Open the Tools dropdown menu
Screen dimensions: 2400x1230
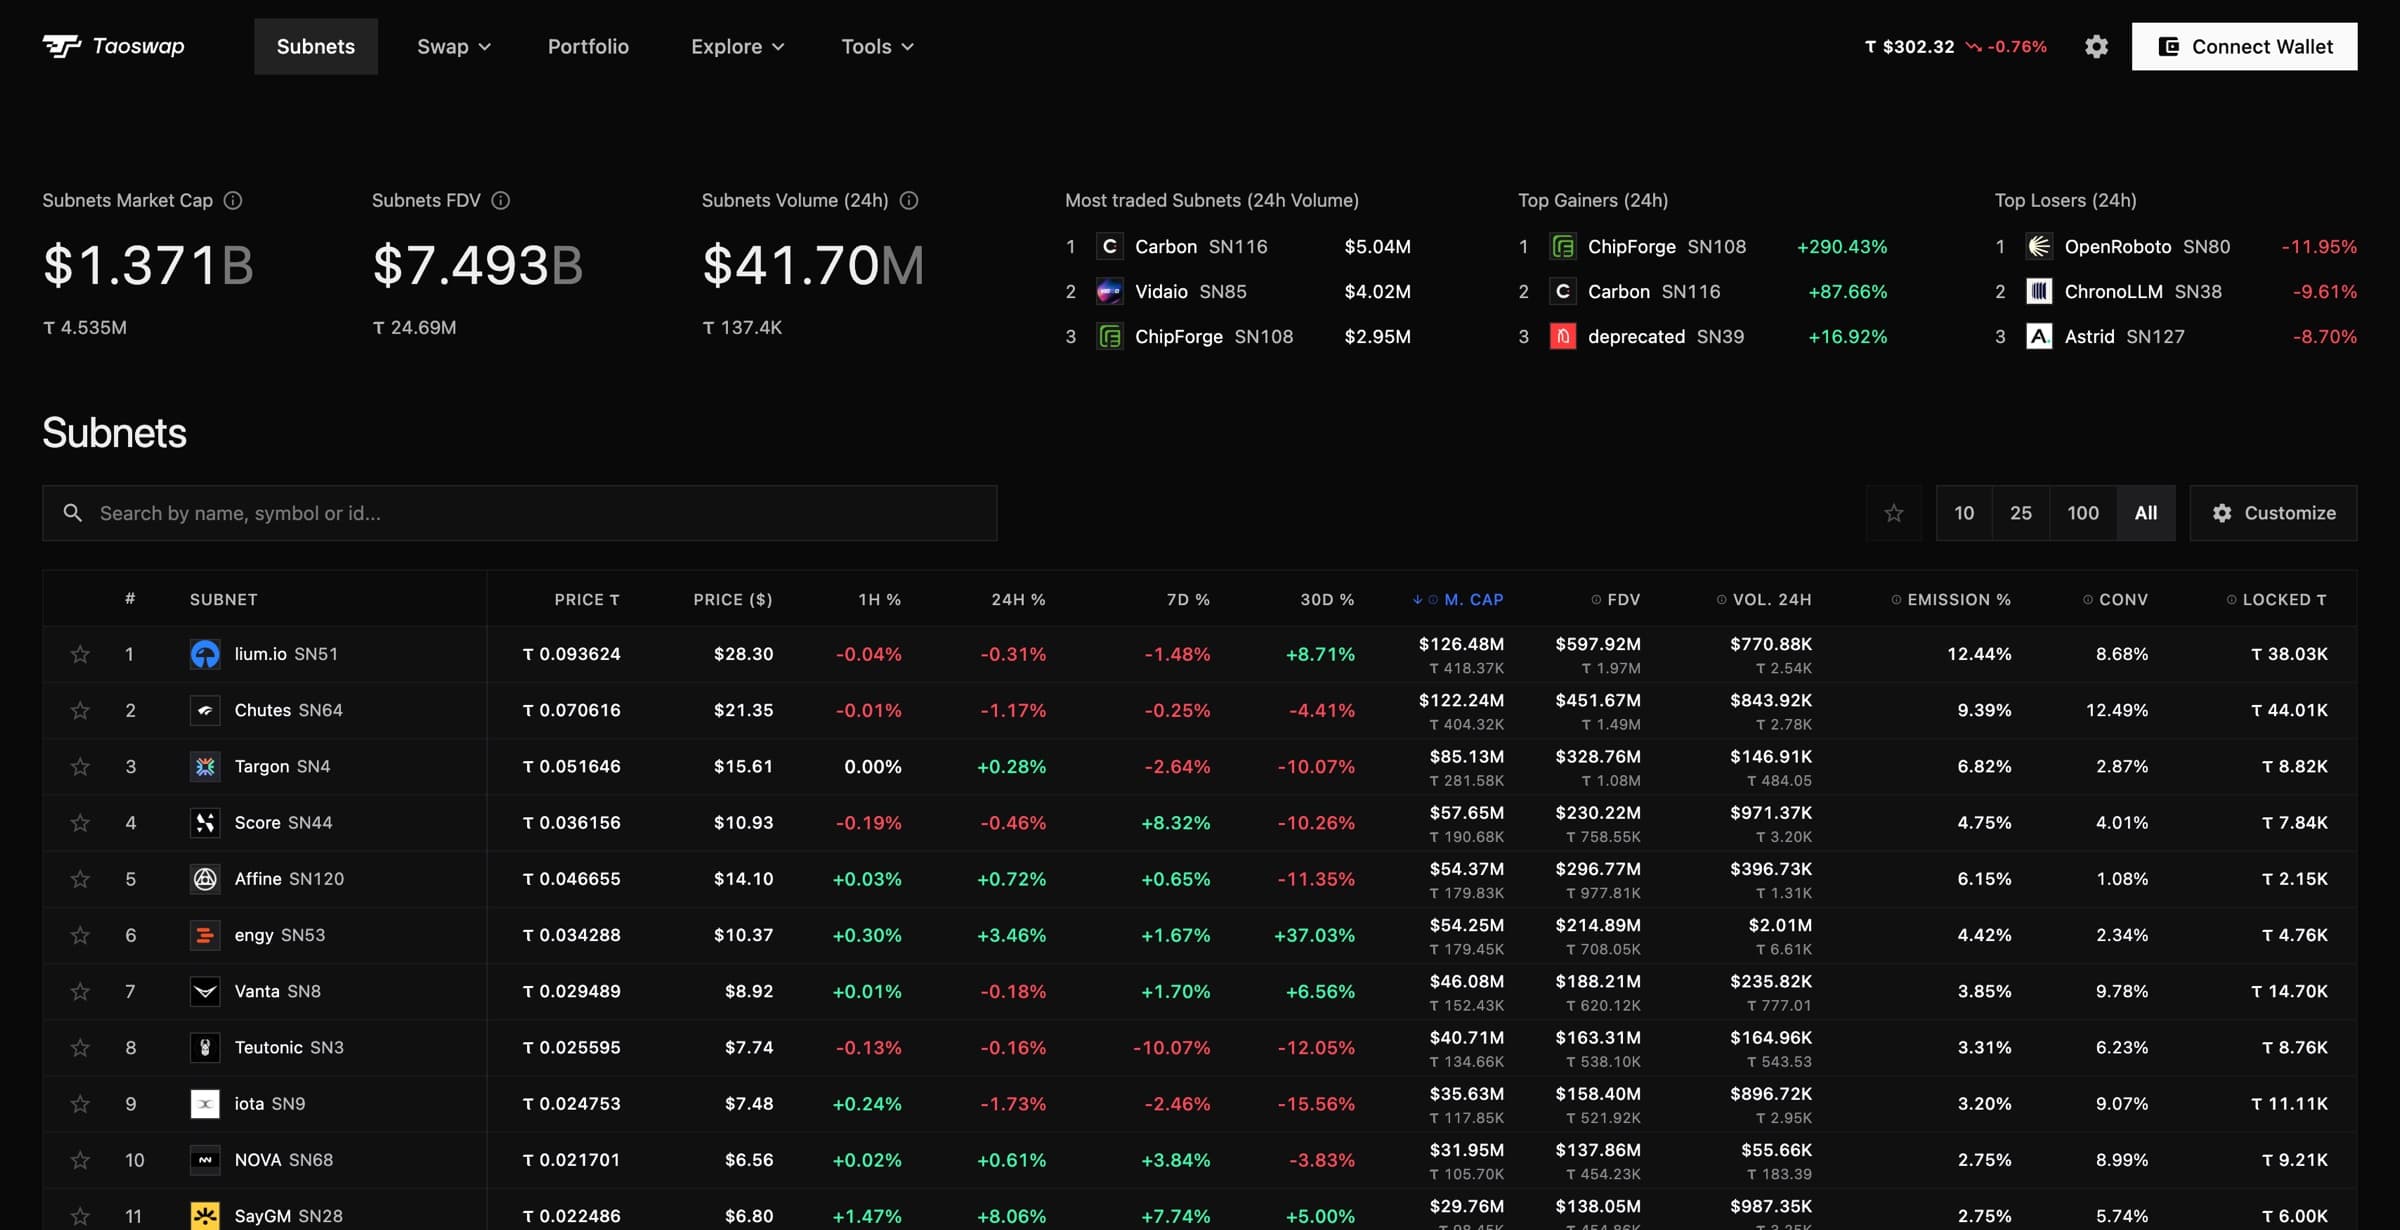tap(877, 46)
